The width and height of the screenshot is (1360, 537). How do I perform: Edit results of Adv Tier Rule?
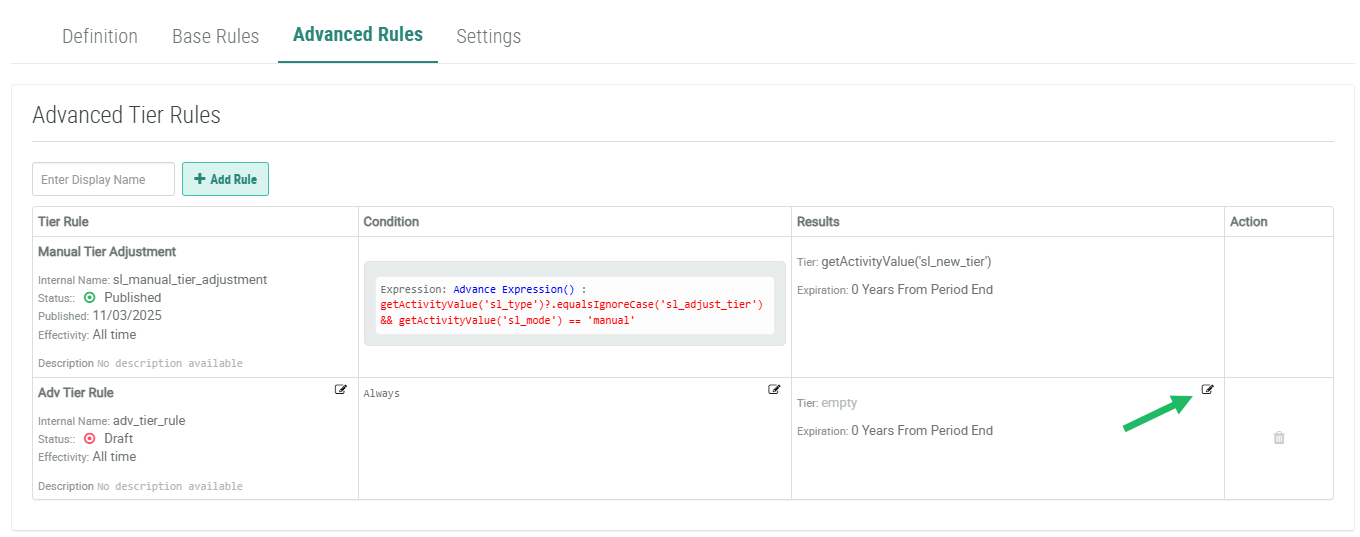pyautogui.click(x=1207, y=390)
